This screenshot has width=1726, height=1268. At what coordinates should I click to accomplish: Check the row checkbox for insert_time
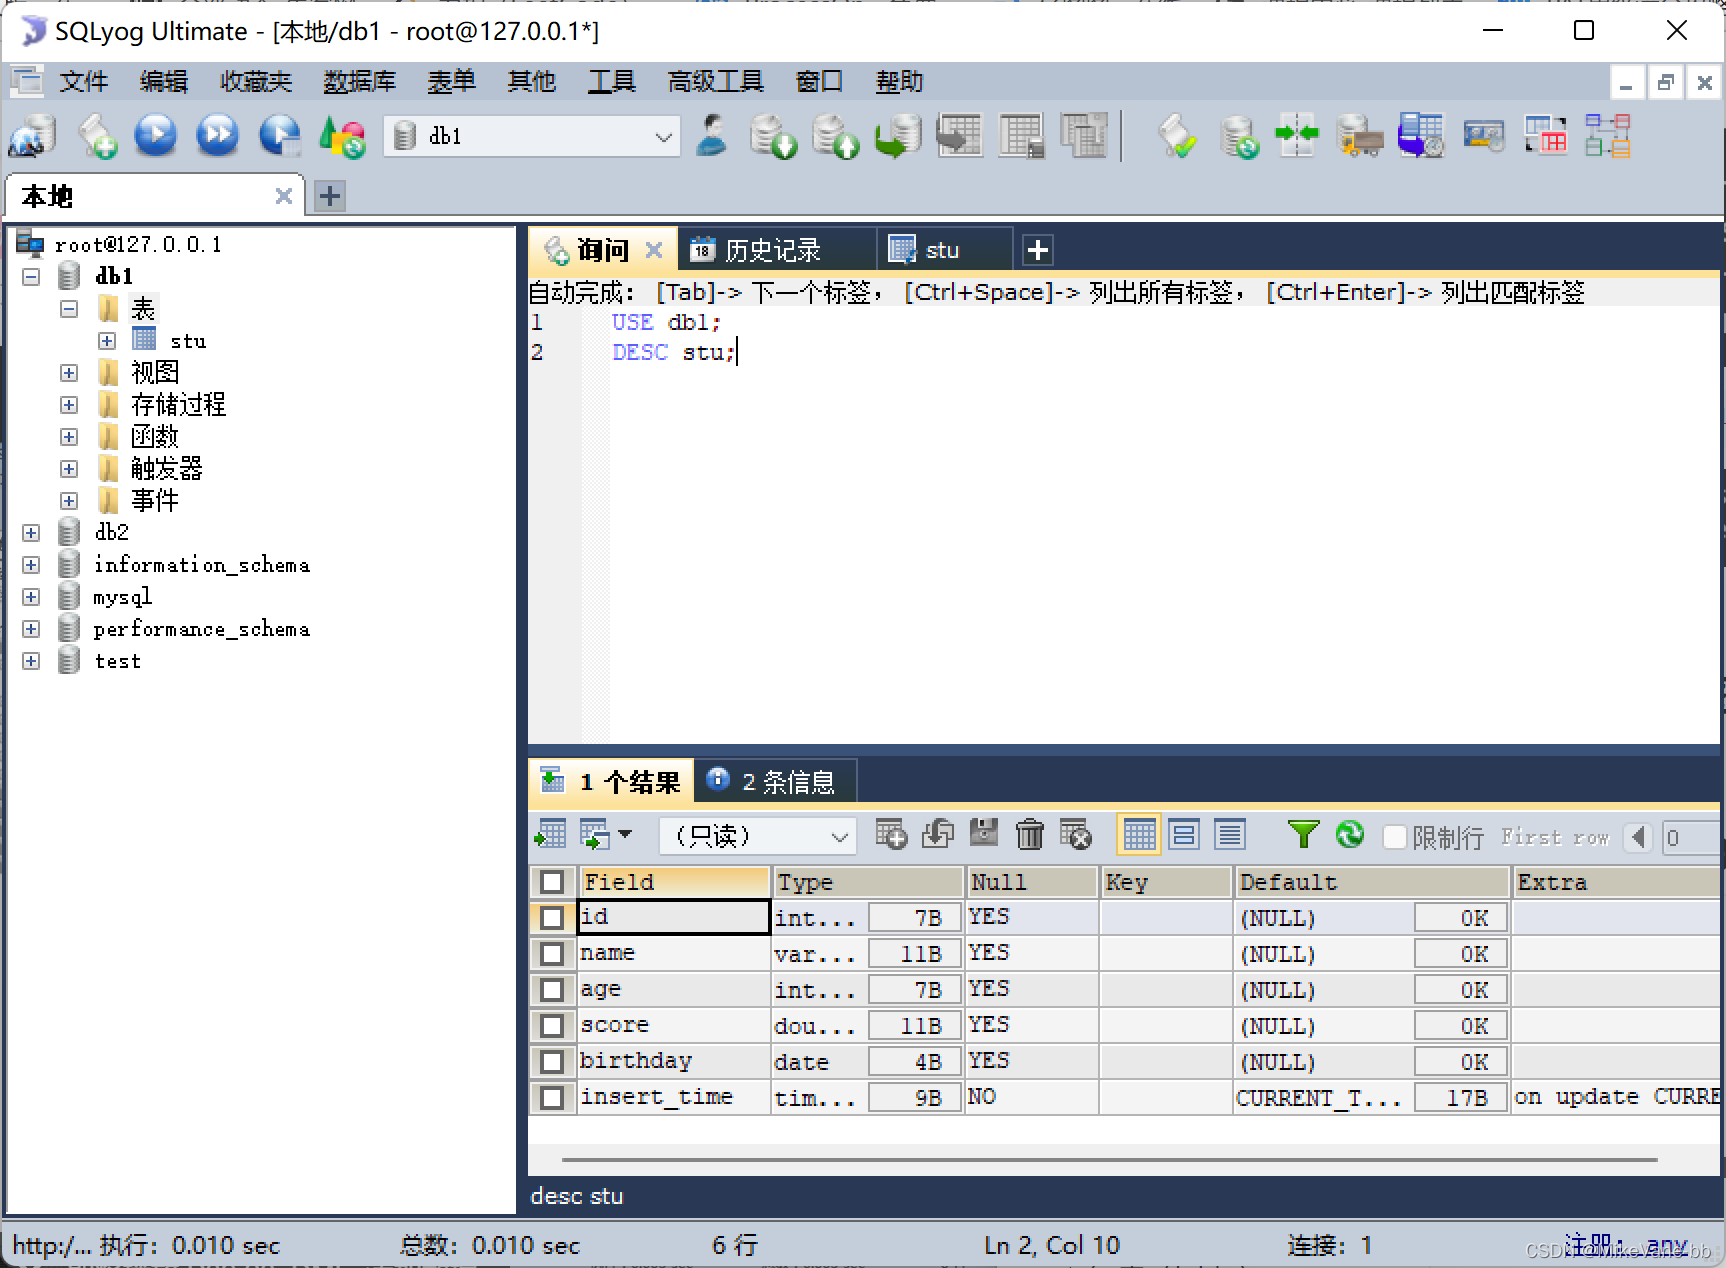[x=552, y=1097]
